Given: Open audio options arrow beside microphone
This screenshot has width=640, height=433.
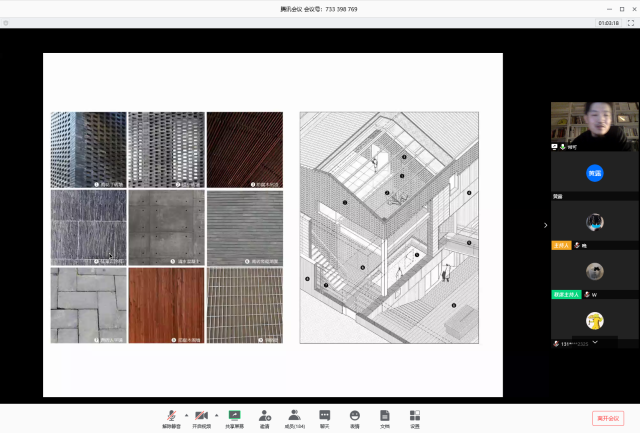Looking at the screenshot, I should point(186,413).
